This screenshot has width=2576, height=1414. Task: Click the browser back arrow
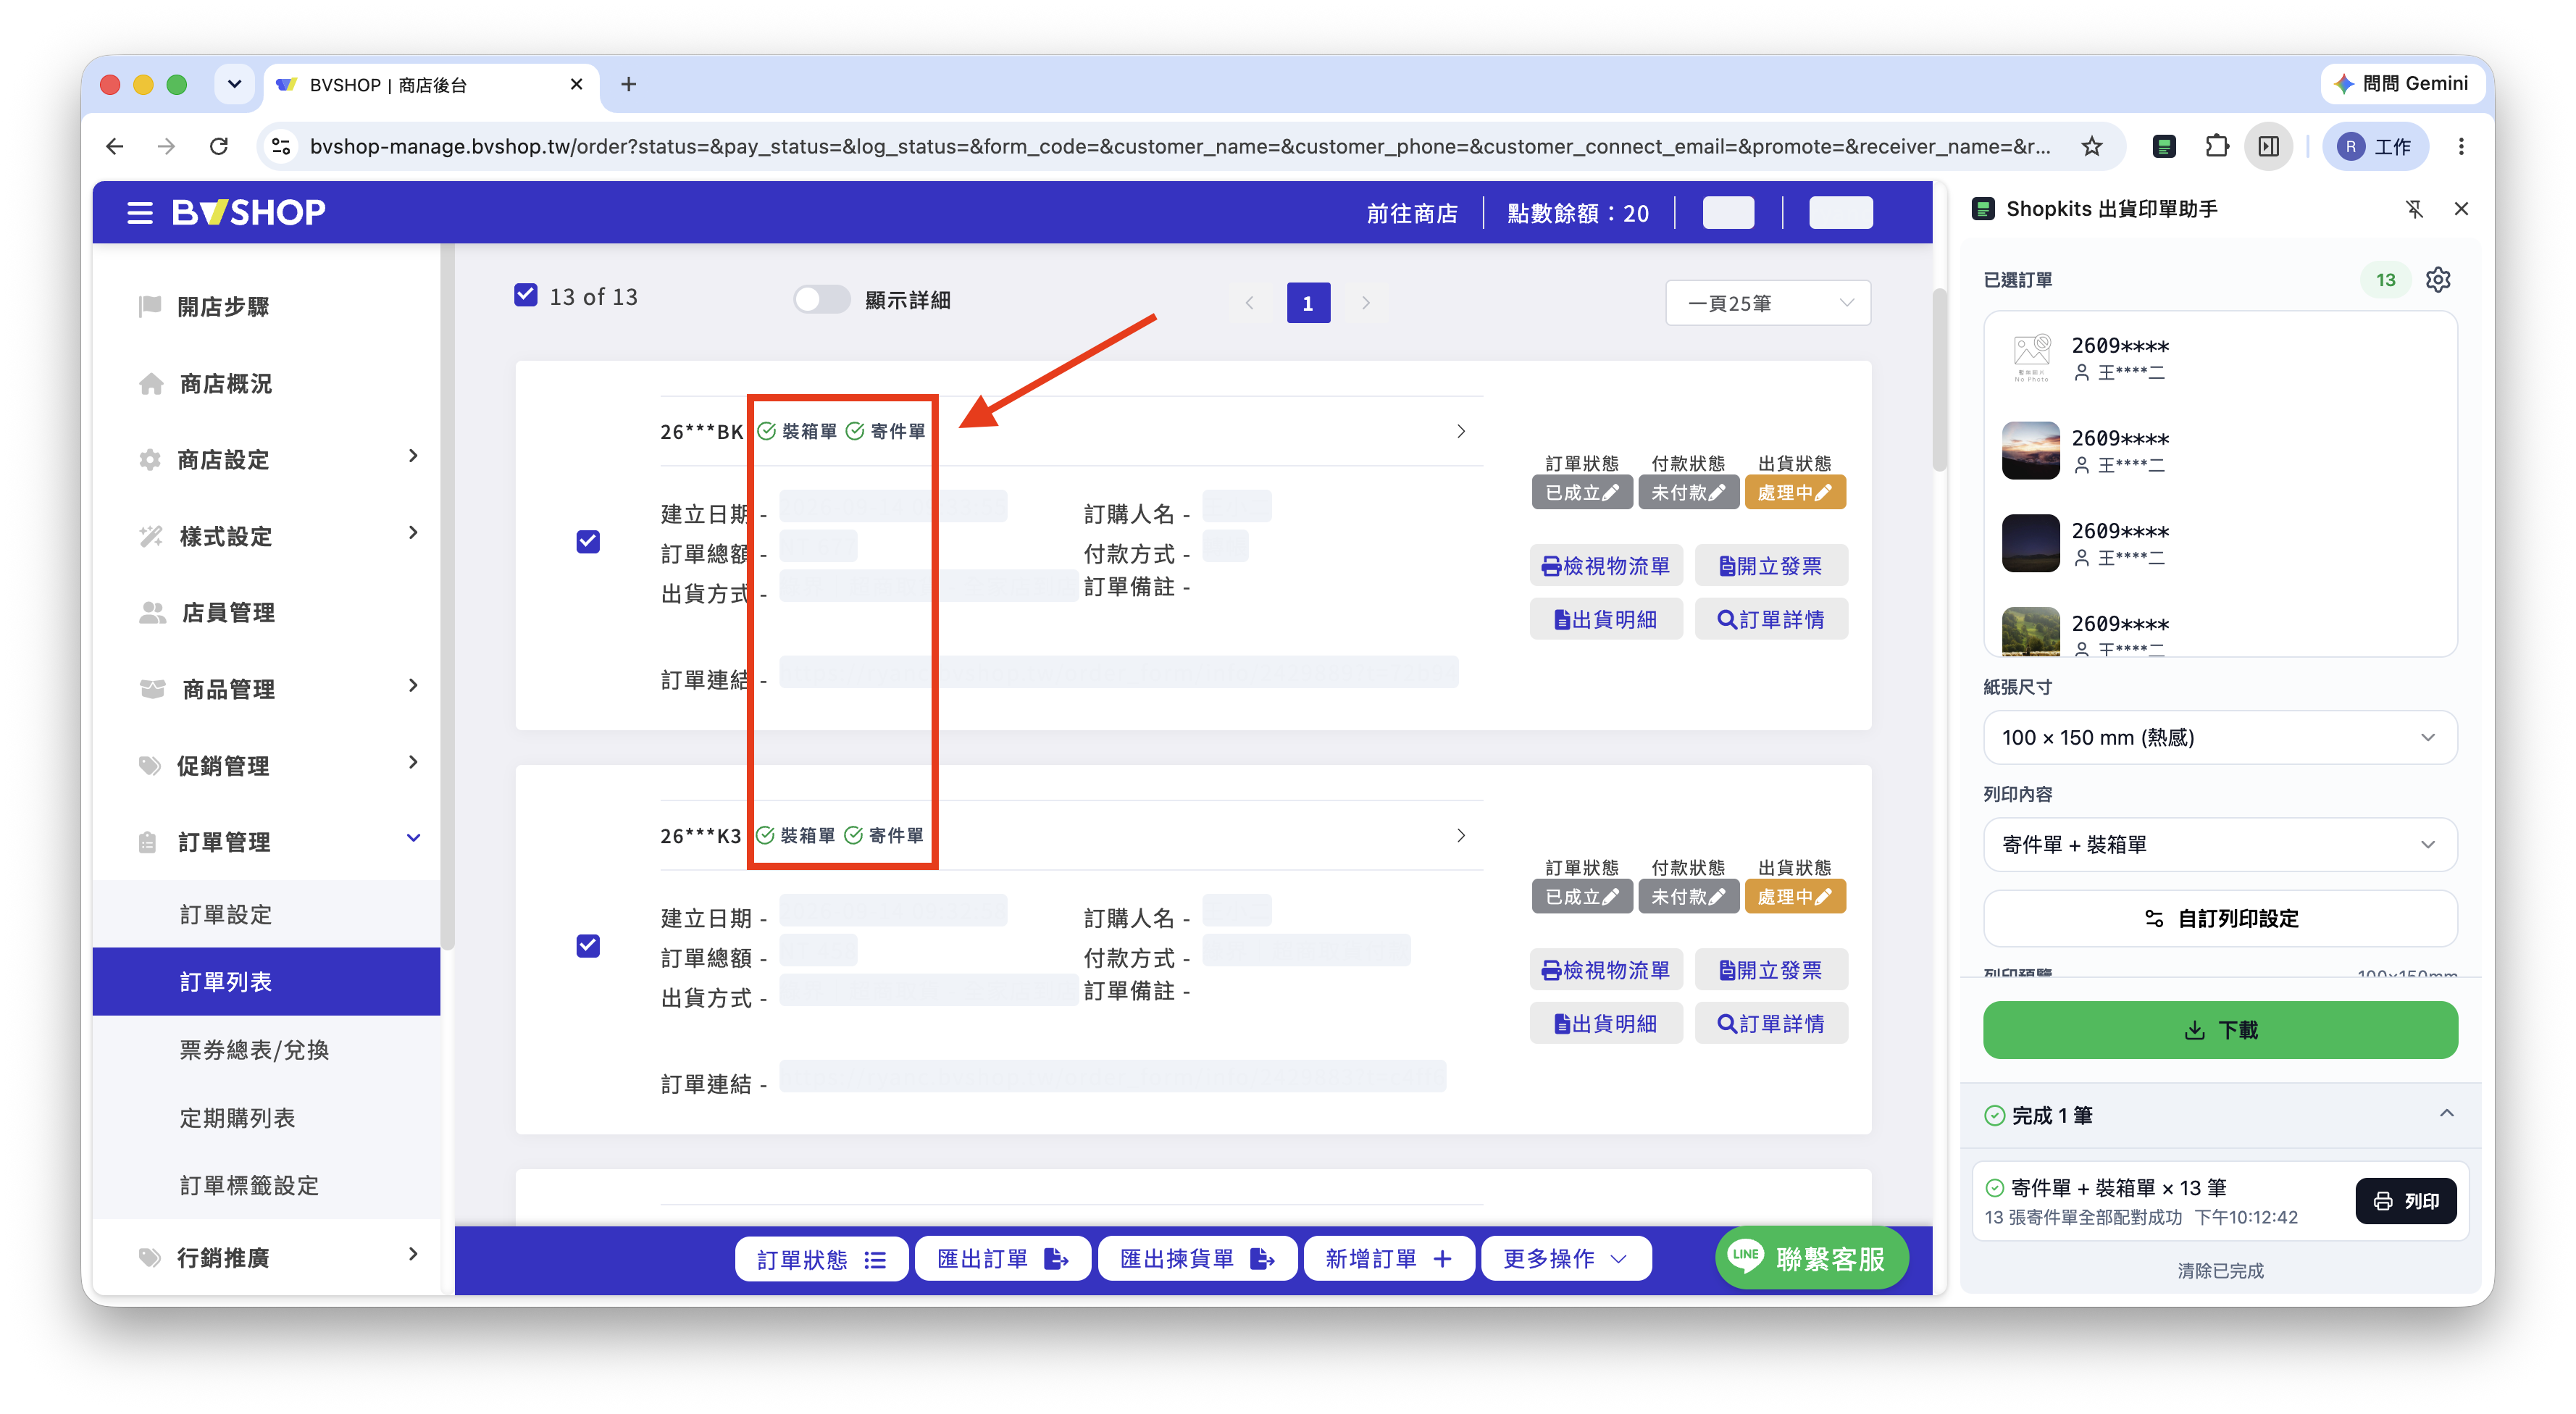[115, 146]
